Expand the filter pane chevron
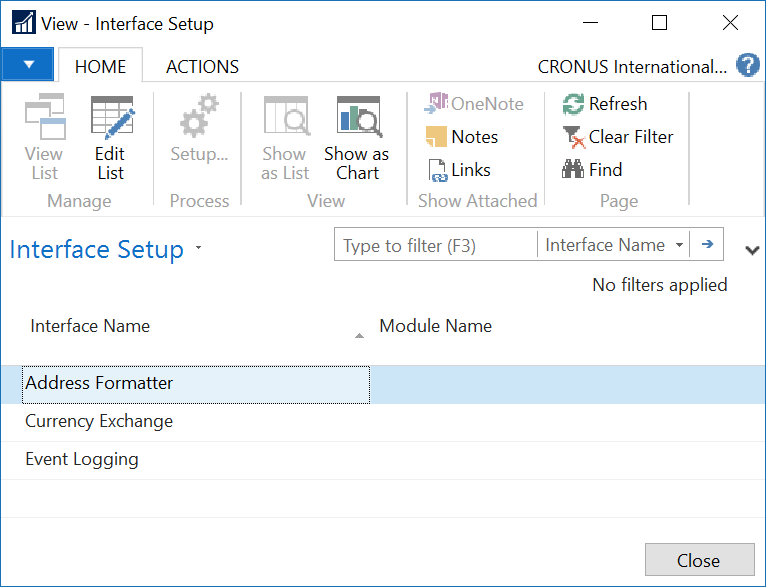Viewport: 766px width, 587px height. pyautogui.click(x=752, y=251)
